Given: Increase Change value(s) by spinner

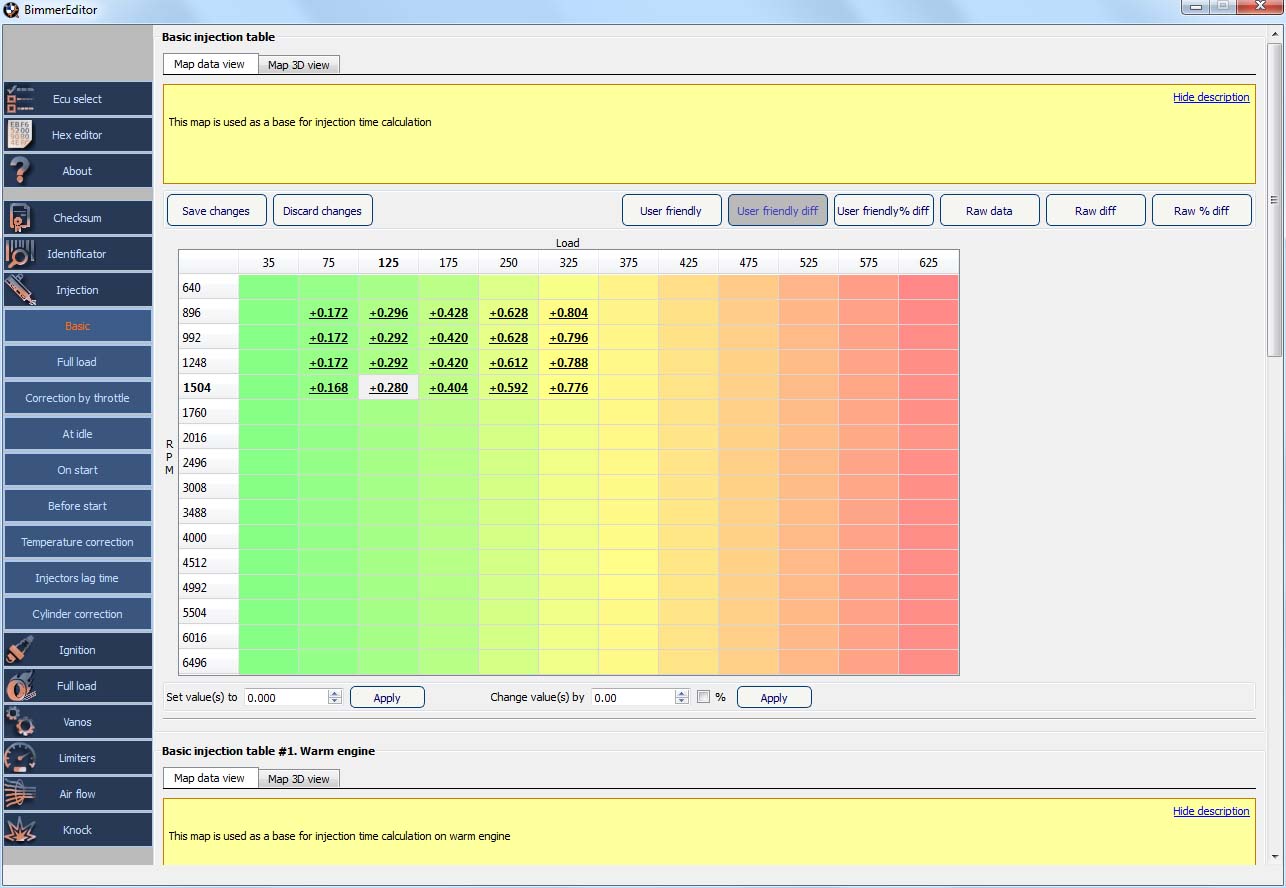Looking at the screenshot, I should click(682, 693).
